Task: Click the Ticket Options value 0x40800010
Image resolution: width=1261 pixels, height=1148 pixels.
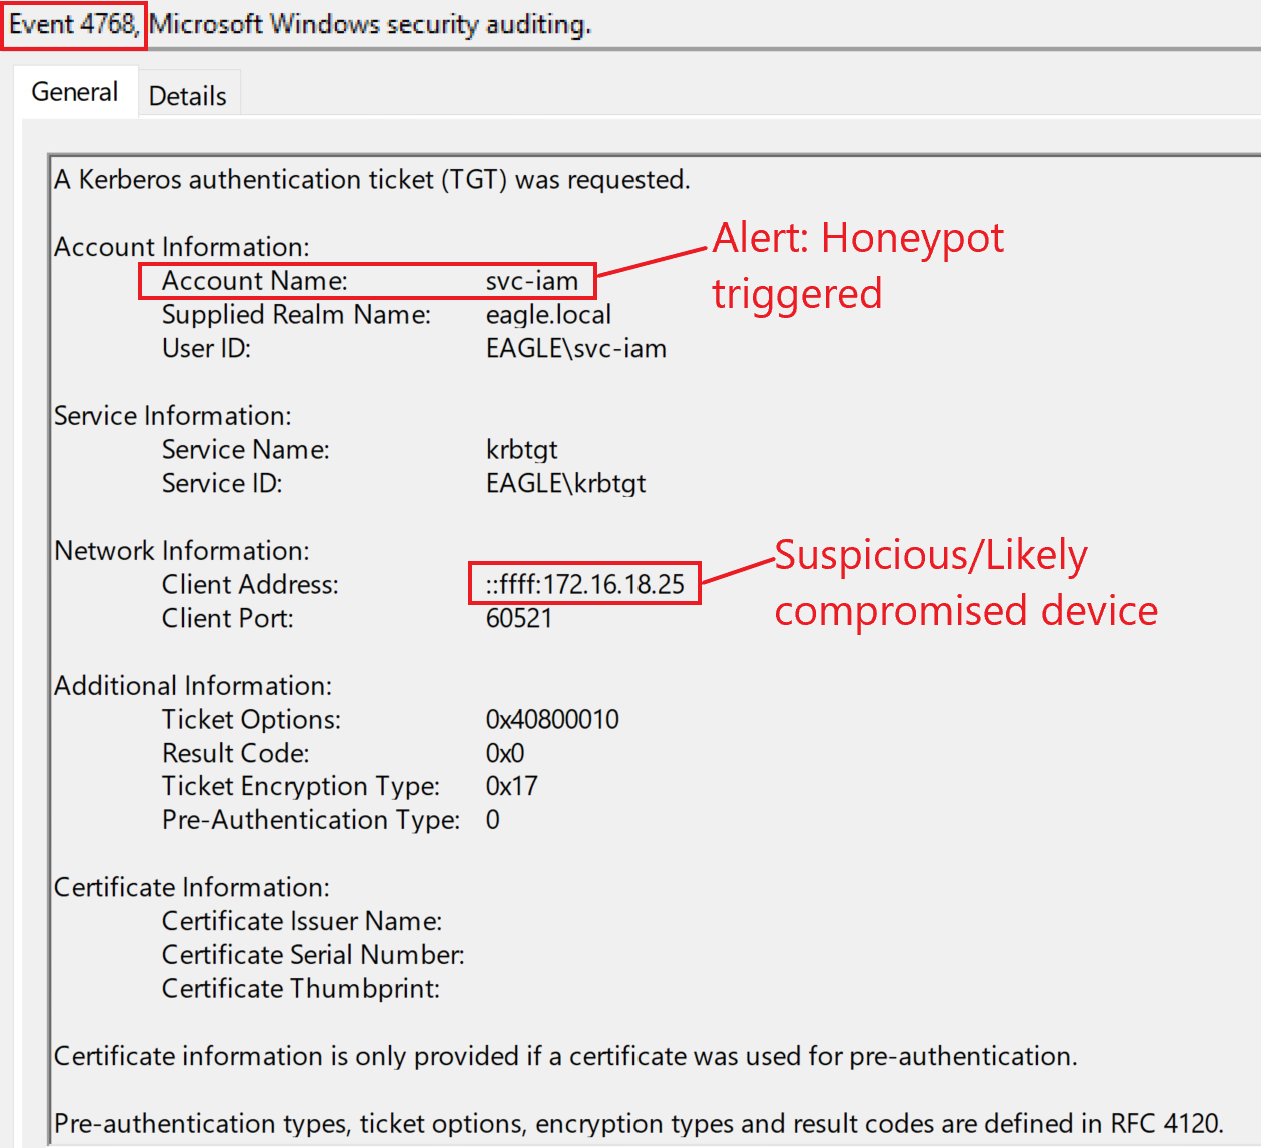Action: (552, 720)
